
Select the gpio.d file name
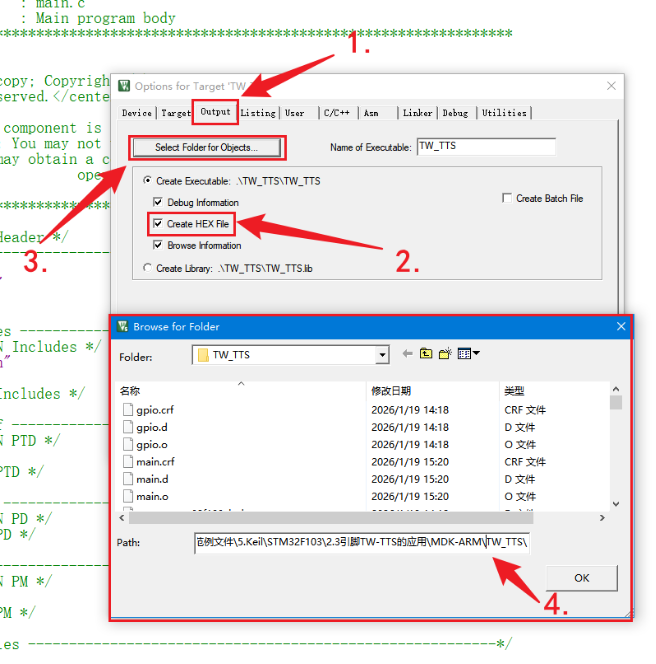pyautogui.click(x=152, y=427)
